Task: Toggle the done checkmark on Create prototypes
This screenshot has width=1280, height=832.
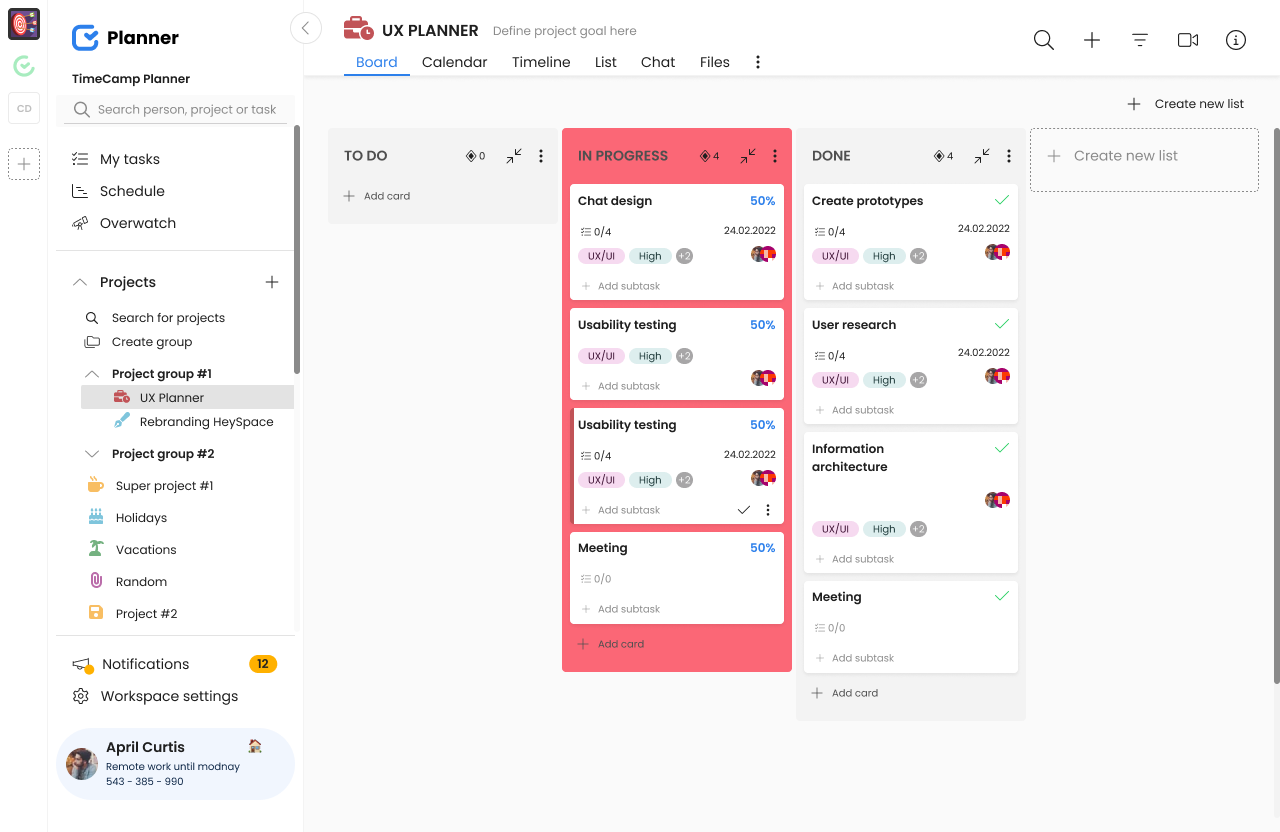Action: tap(1002, 200)
